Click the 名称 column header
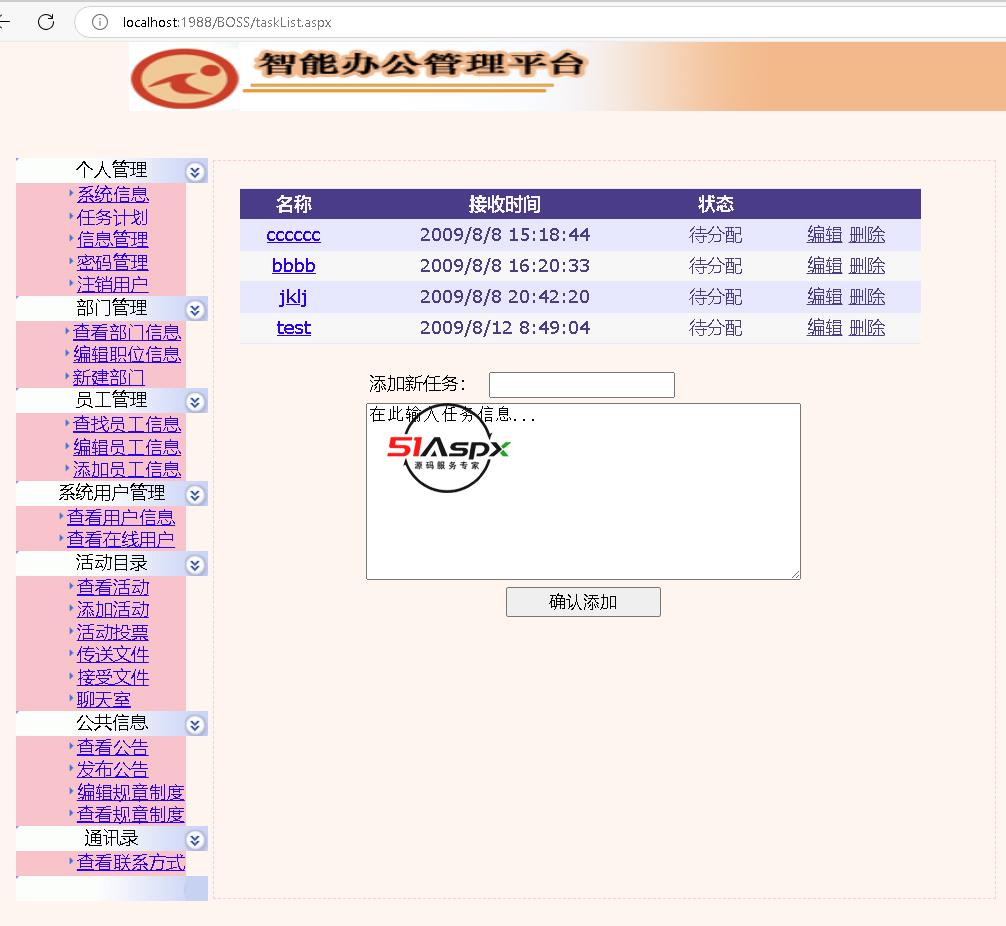1006x926 pixels. pyautogui.click(x=293, y=204)
